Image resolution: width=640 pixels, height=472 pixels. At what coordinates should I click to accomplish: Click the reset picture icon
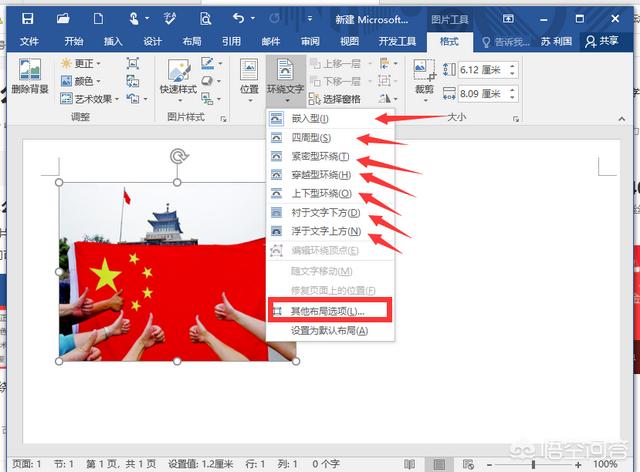point(133,98)
